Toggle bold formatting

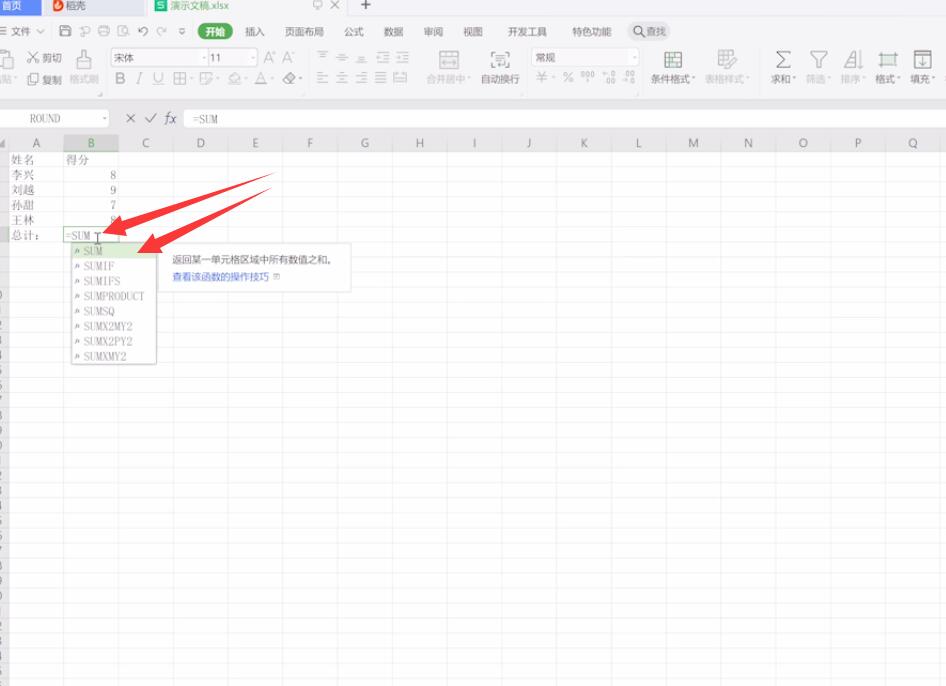pyautogui.click(x=120, y=78)
